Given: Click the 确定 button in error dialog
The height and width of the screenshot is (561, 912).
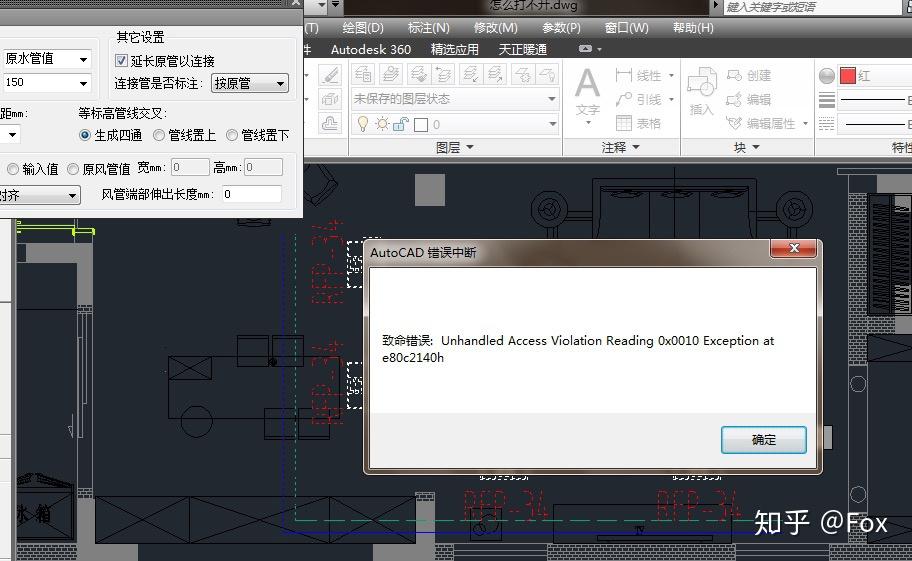Looking at the screenshot, I should click(763, 439).
